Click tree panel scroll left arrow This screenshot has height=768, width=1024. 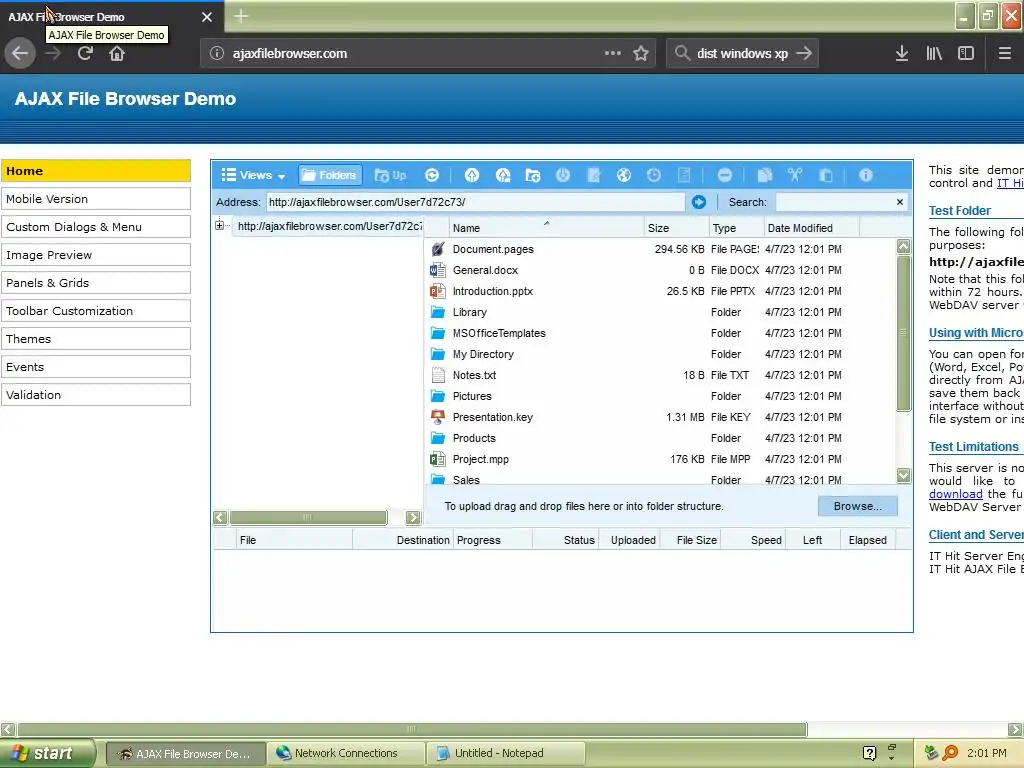pos(220,518)
